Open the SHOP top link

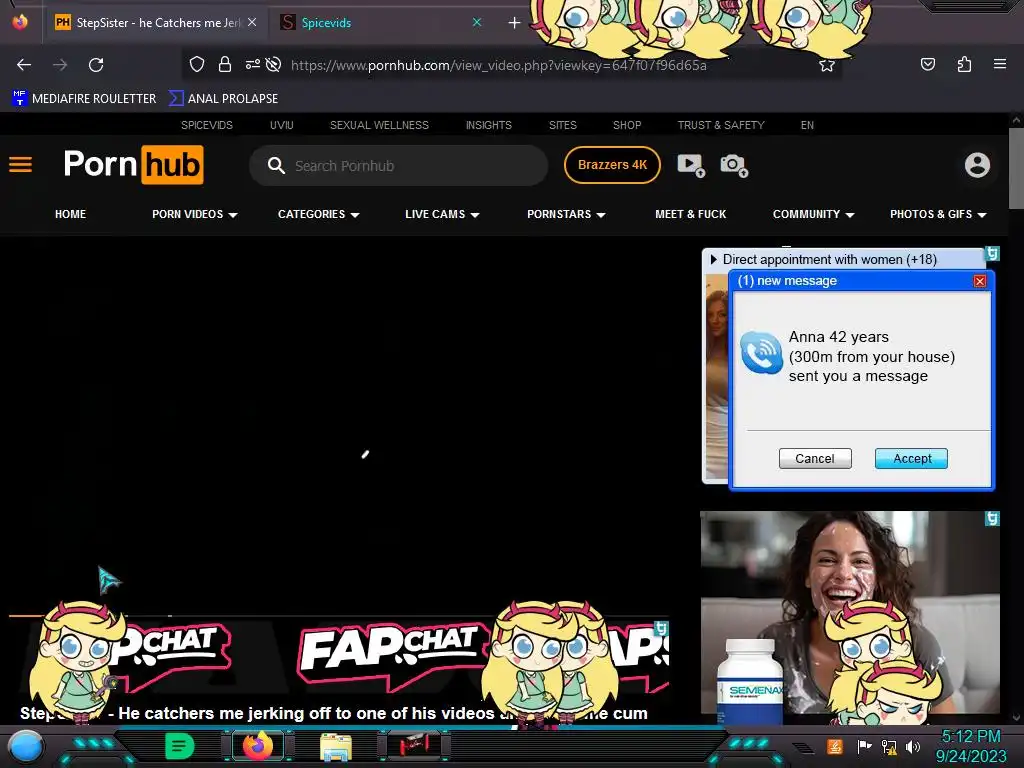coord(627,125)
